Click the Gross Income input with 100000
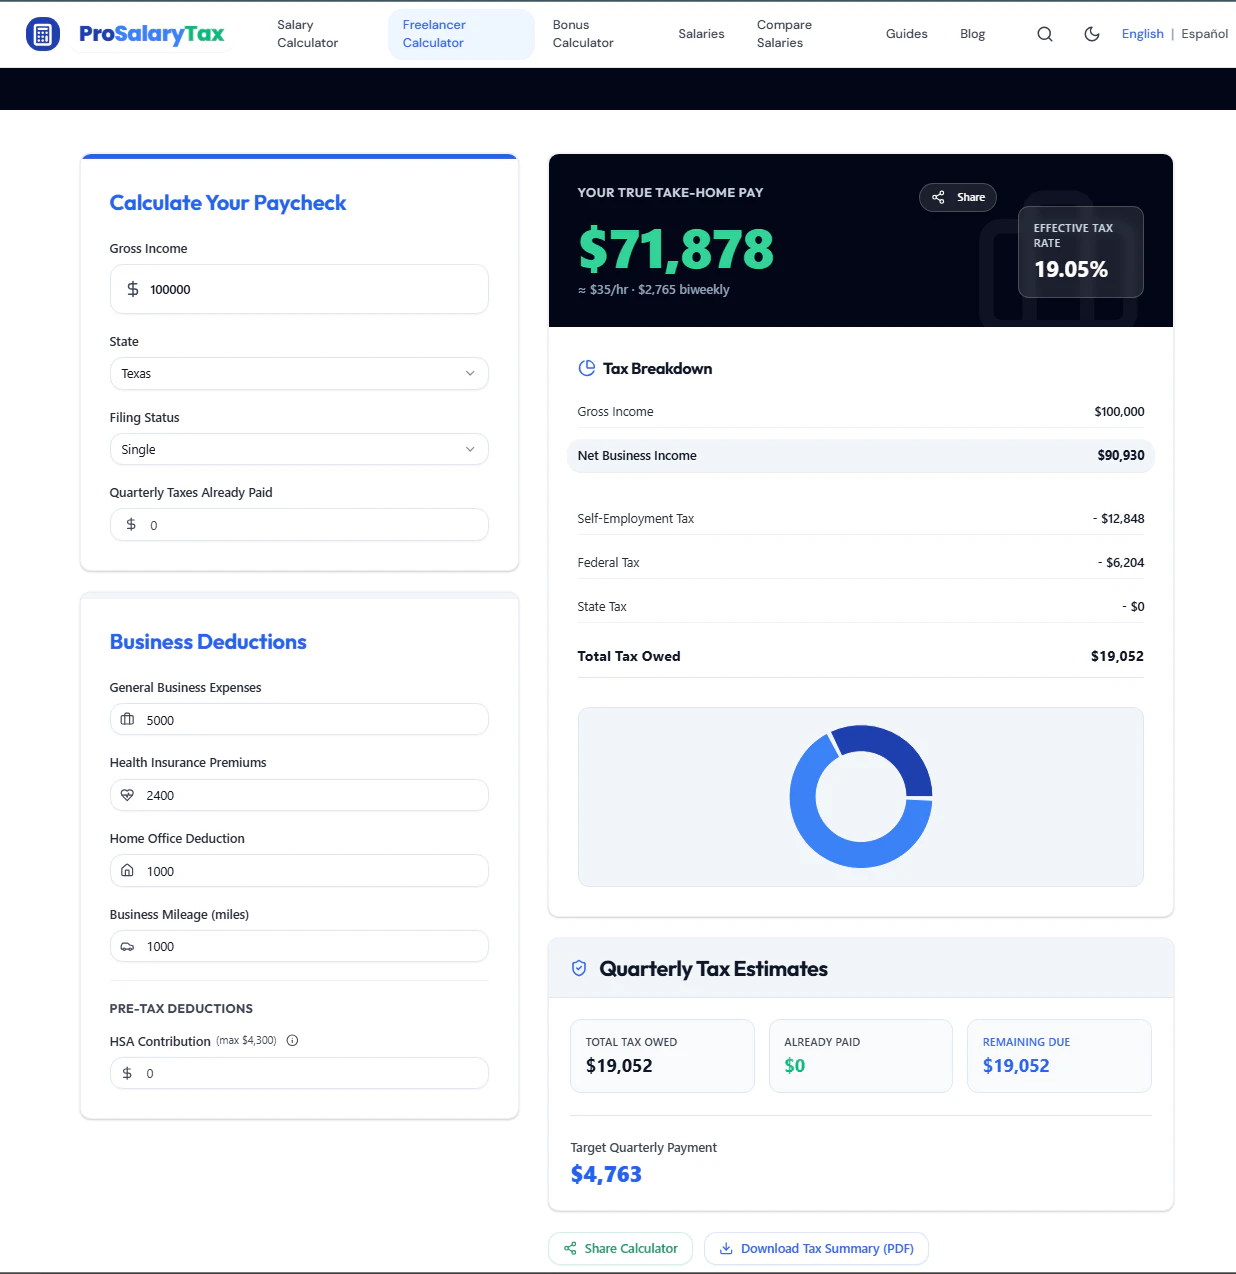Image resolution: width=1236 pixels, height=1274 pixels. pyautogui.click(x=299, y=289)
